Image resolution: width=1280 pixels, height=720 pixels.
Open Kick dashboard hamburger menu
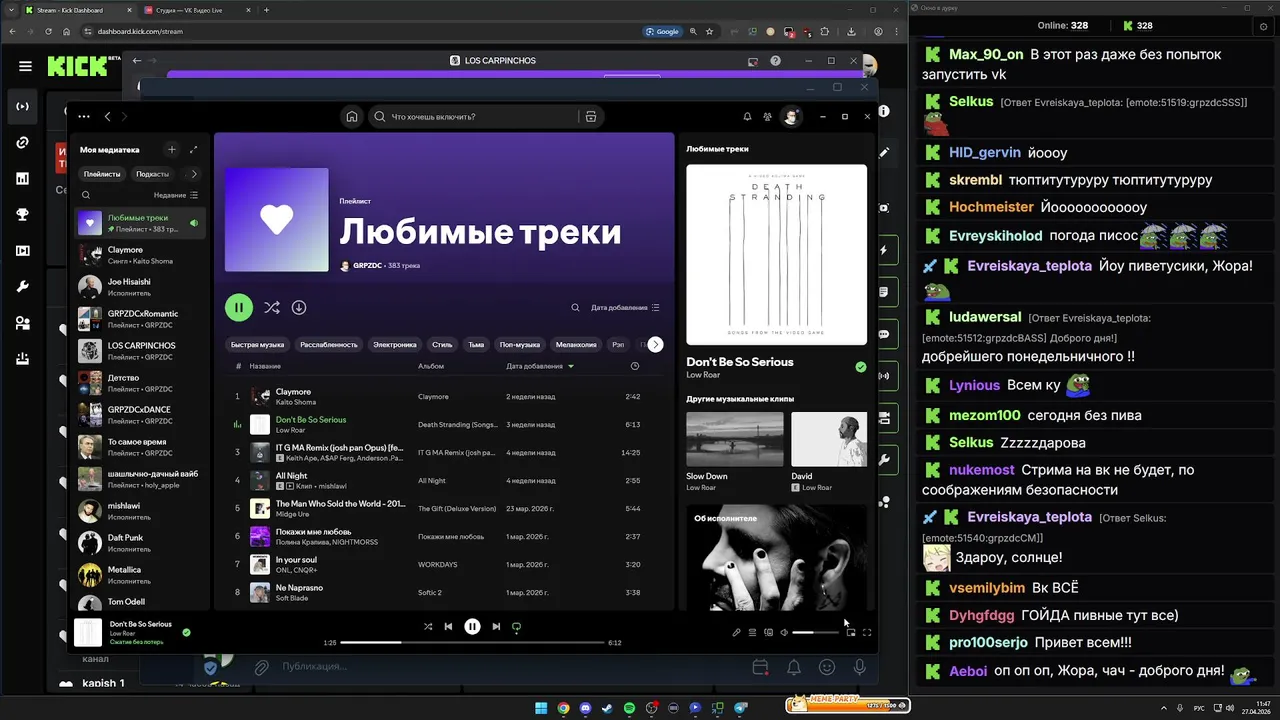25,67
